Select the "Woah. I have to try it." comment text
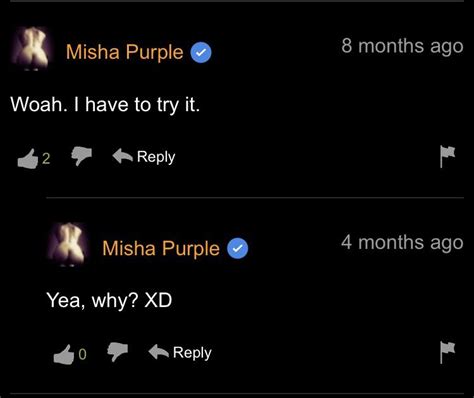Screen dimensions: 474x398 tap(105, 105)
